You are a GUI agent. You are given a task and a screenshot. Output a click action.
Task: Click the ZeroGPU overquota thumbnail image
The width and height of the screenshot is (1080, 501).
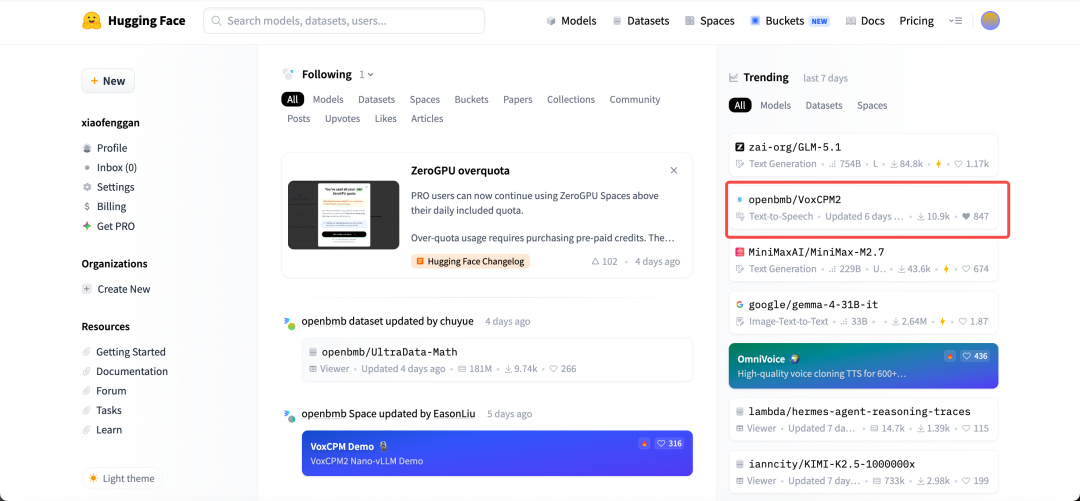(344, 214)
